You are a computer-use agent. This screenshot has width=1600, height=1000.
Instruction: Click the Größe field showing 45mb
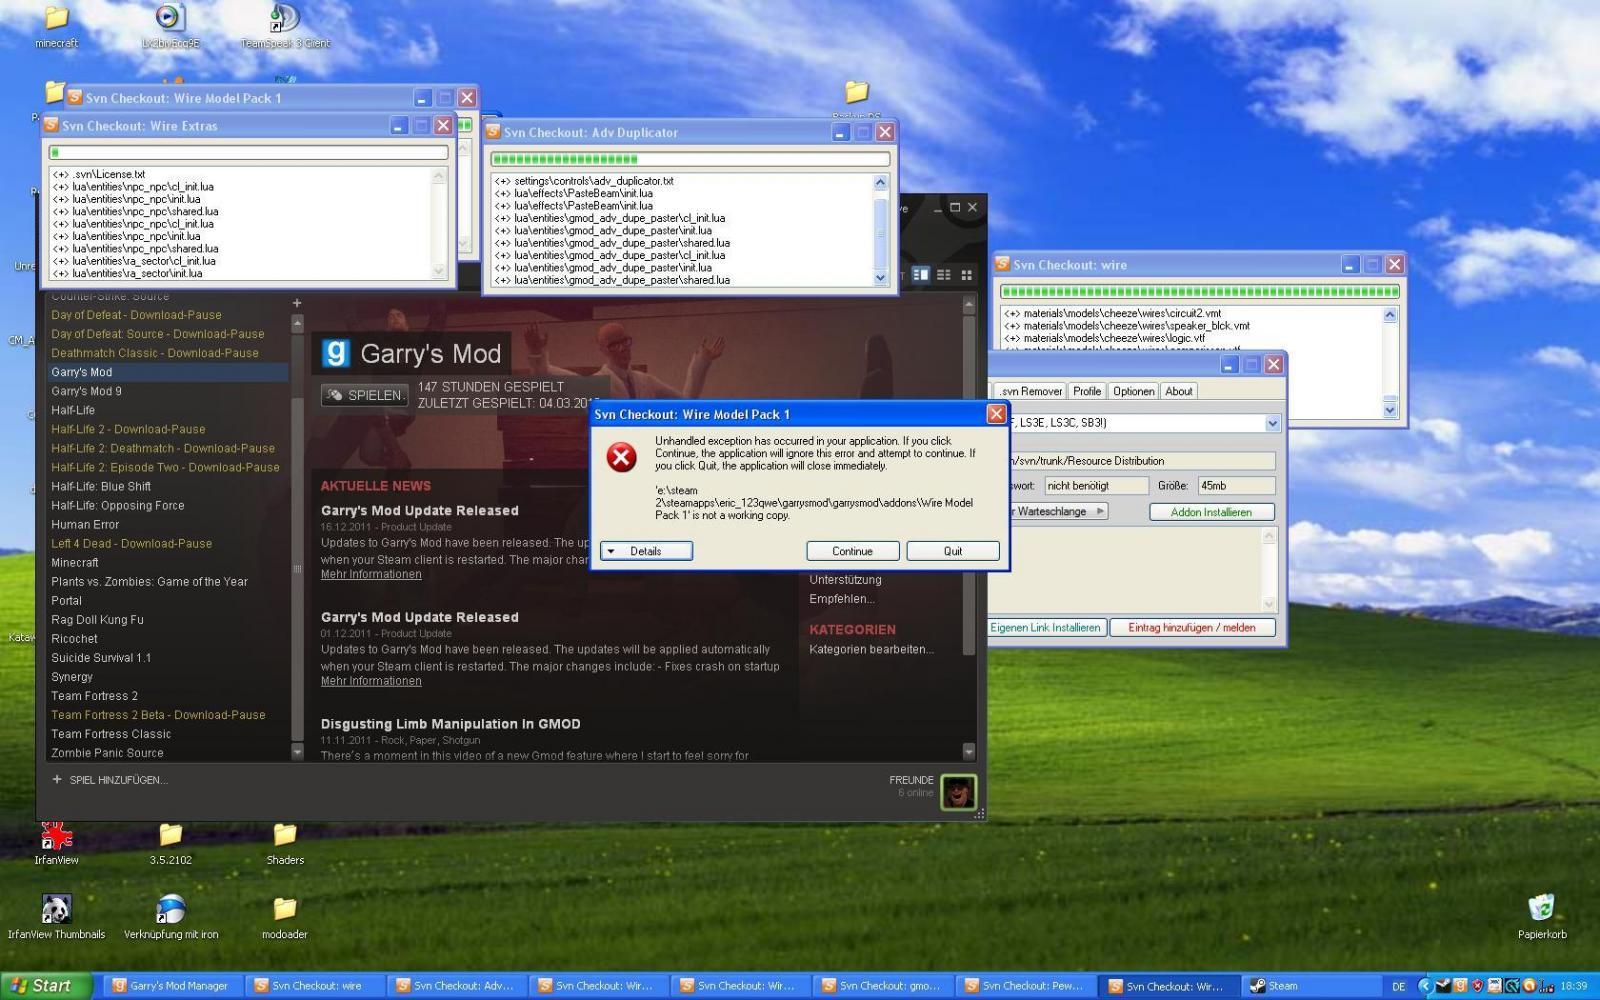[x=1237, y=486]
